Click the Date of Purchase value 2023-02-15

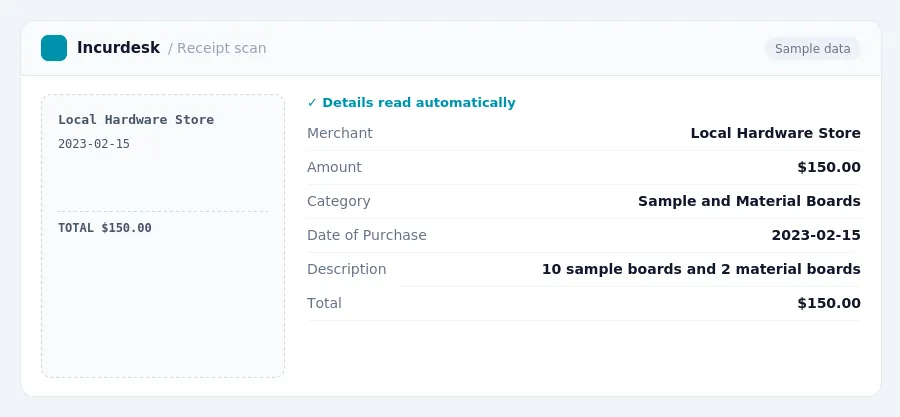point(816,235)
